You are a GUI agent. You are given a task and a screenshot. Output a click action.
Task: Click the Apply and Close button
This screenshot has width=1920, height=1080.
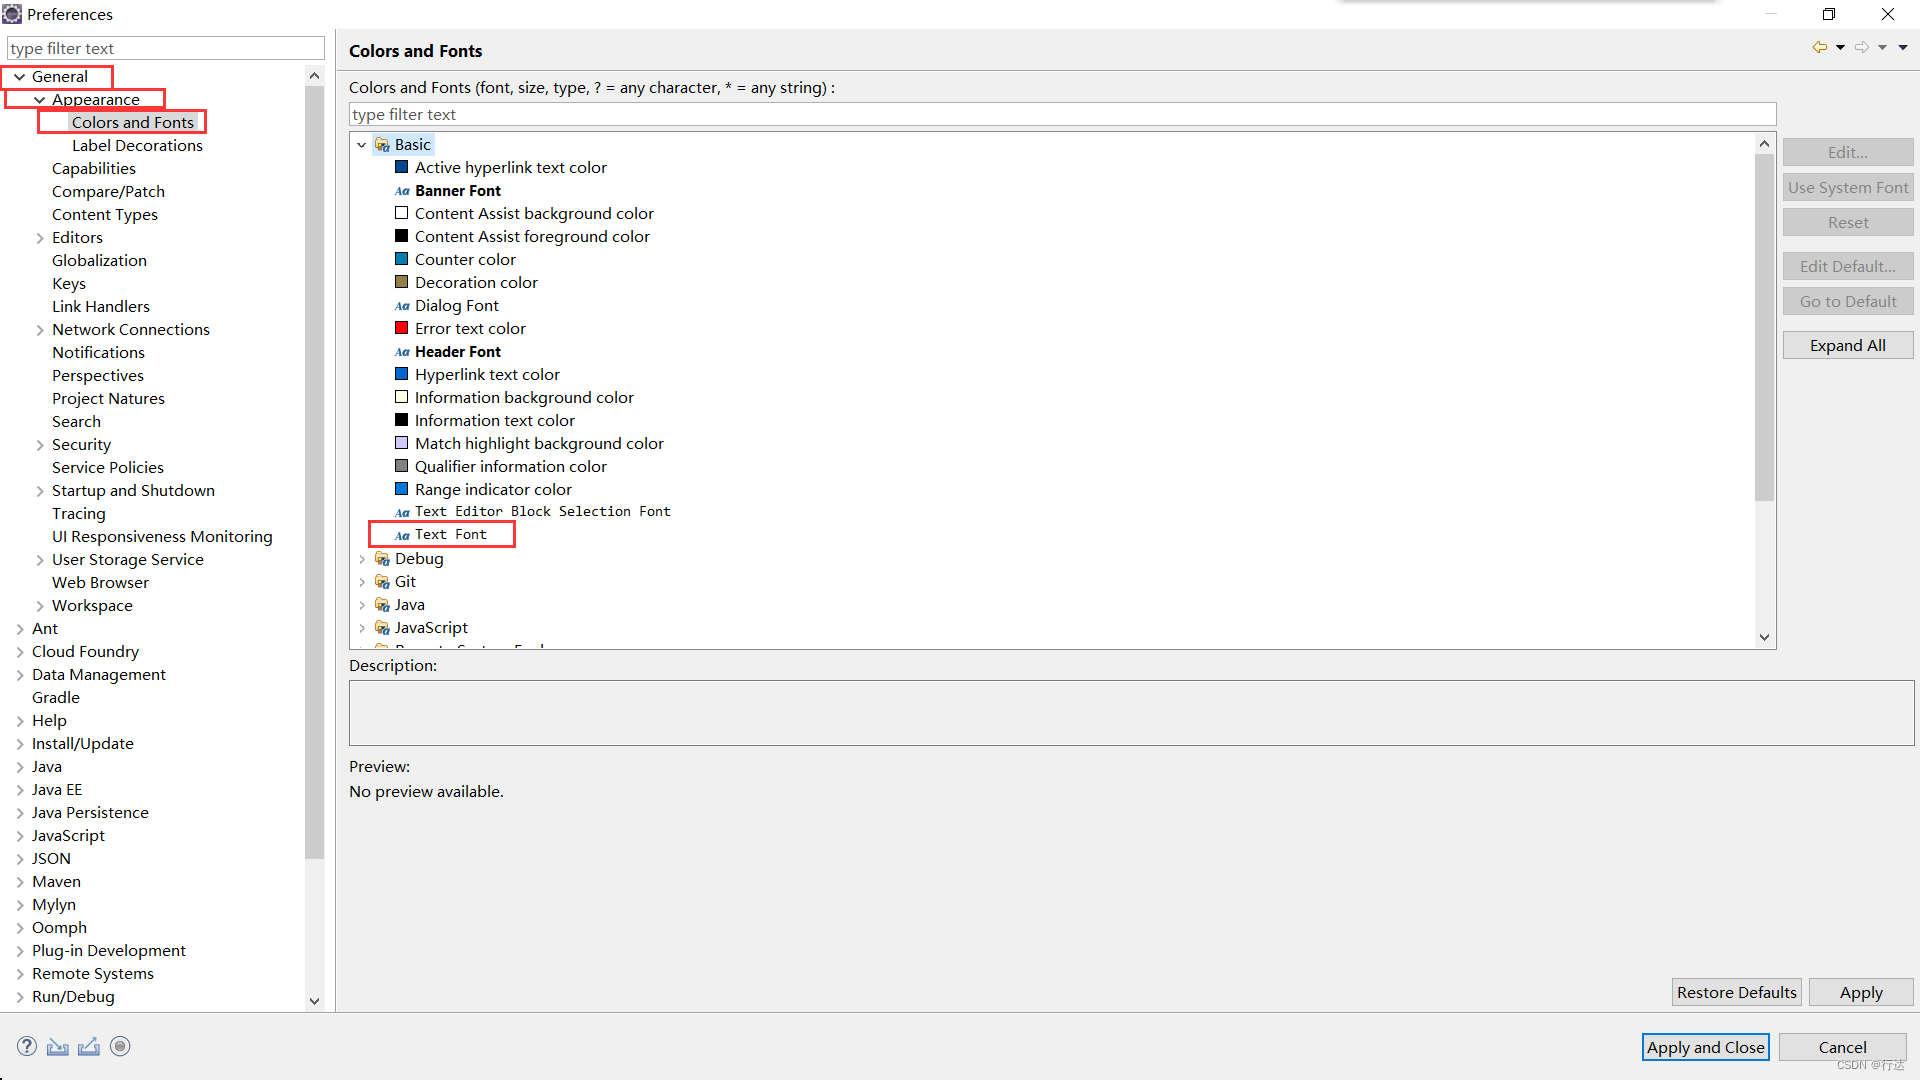pos(1705,1047)
